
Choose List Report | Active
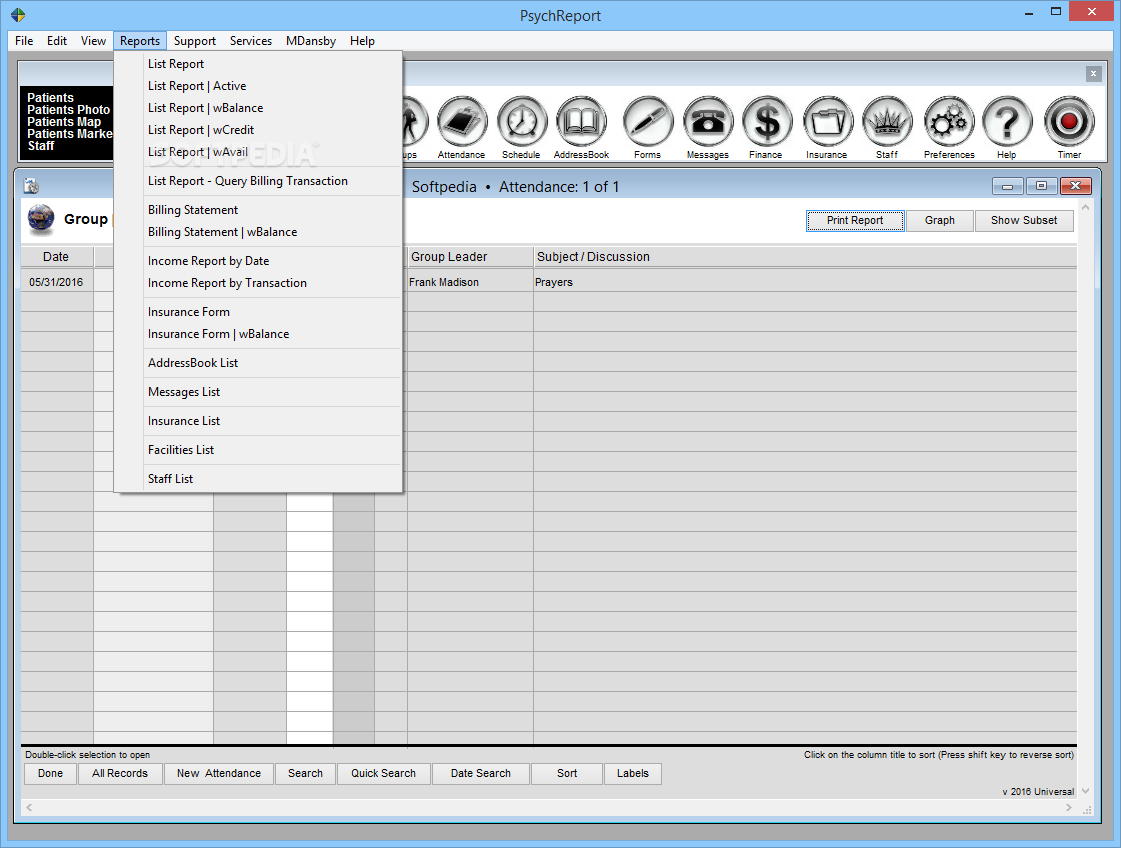pos(258,86)
